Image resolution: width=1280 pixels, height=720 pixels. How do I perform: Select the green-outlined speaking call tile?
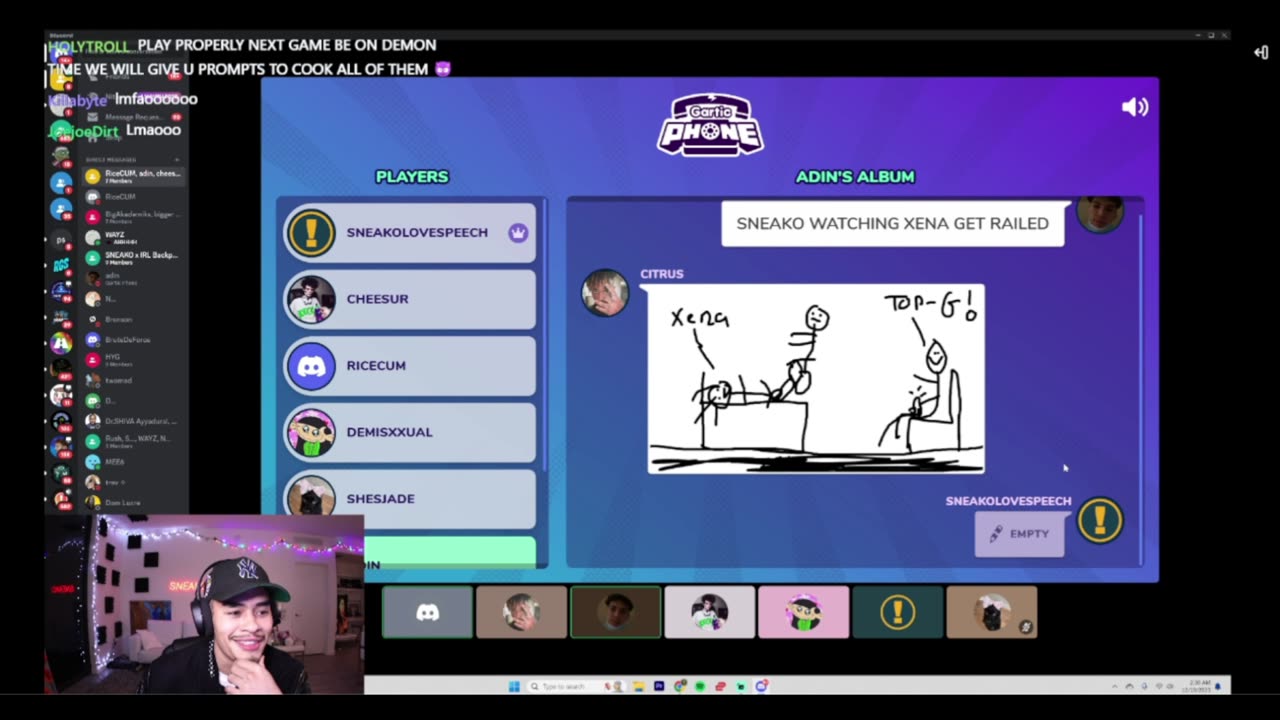615,612
